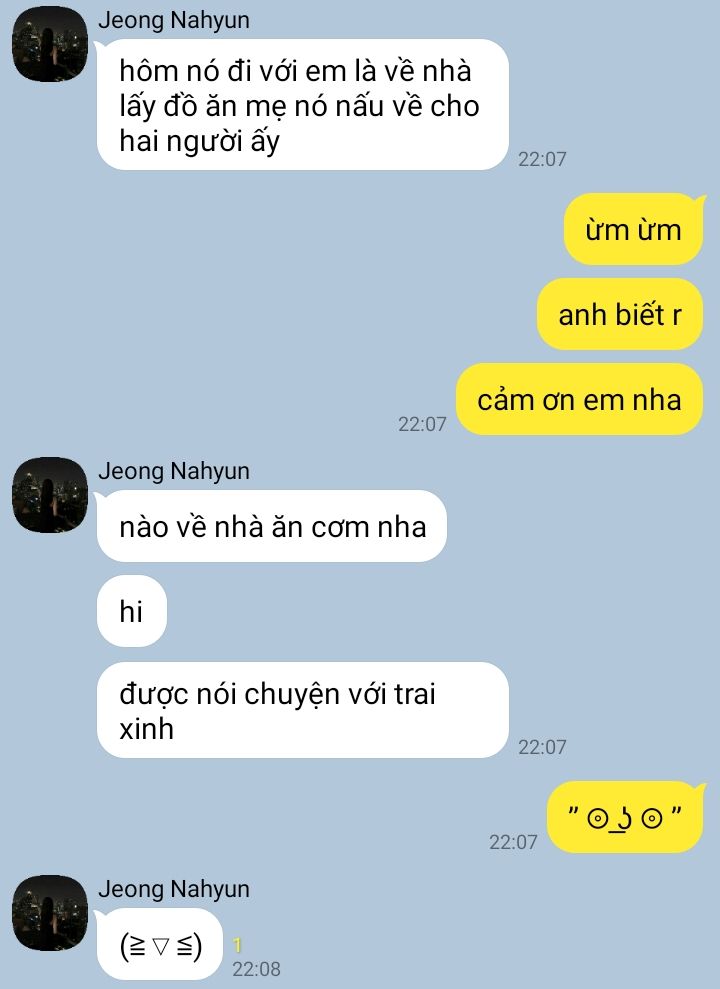Select the 'nào về nhà ăn cơm nha' bubble

[x=272, y=526]
